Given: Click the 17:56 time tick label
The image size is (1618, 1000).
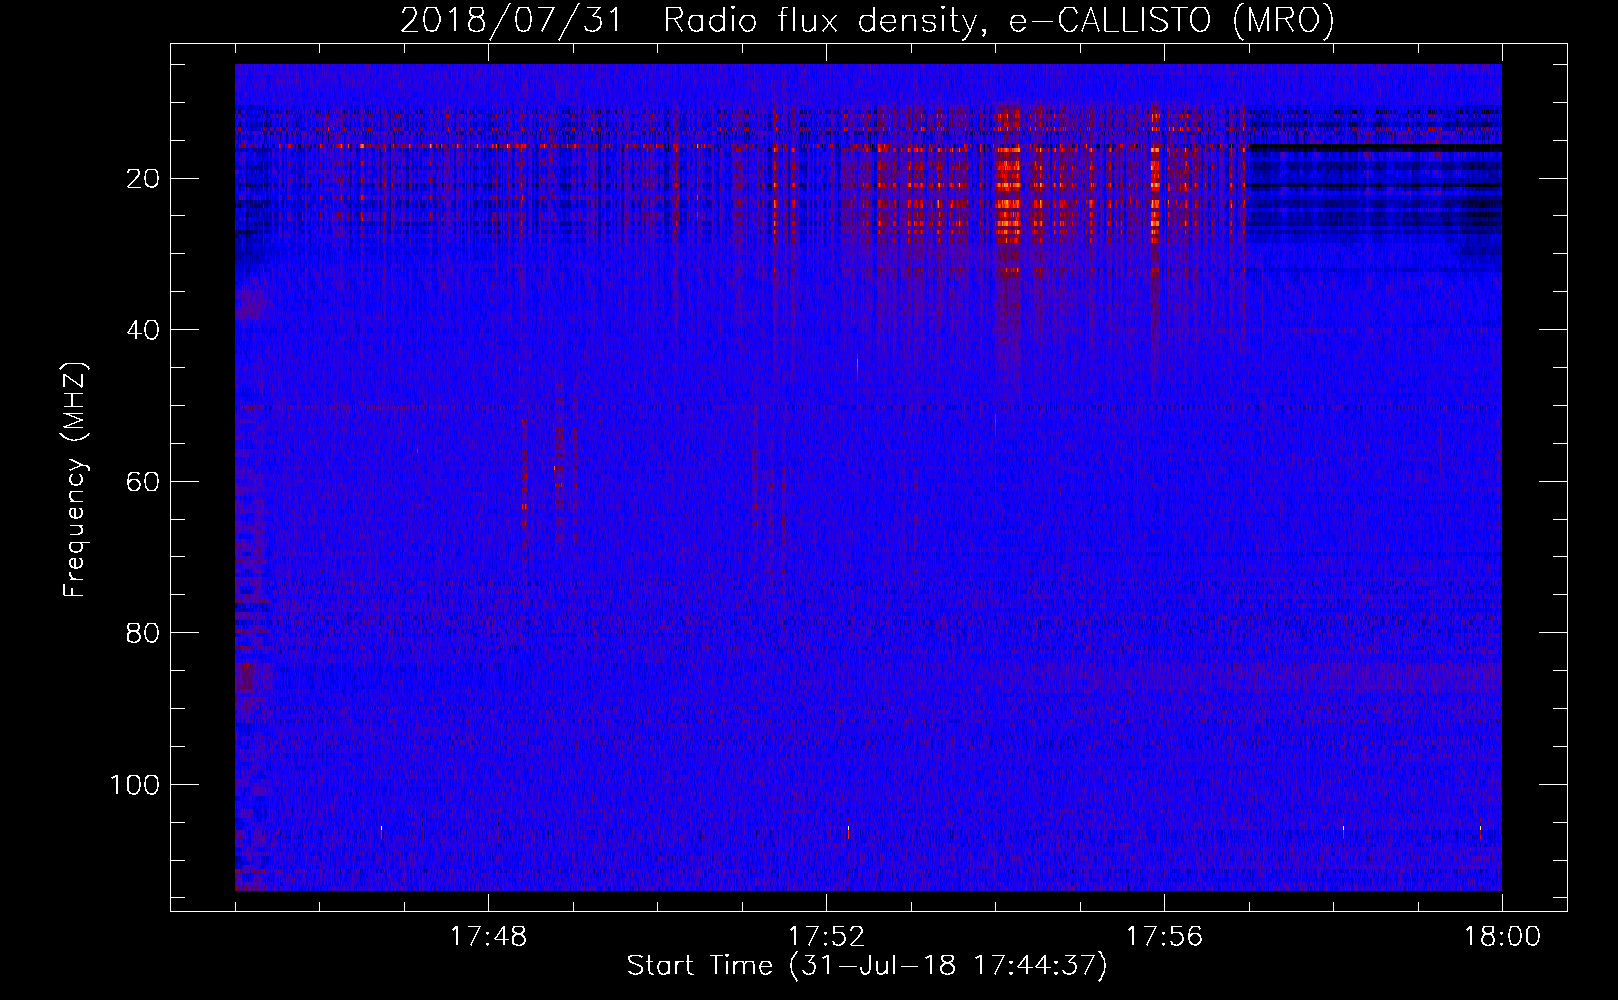Looking at the screenshot, I should pyautogui.click(x=1164, y=937).
